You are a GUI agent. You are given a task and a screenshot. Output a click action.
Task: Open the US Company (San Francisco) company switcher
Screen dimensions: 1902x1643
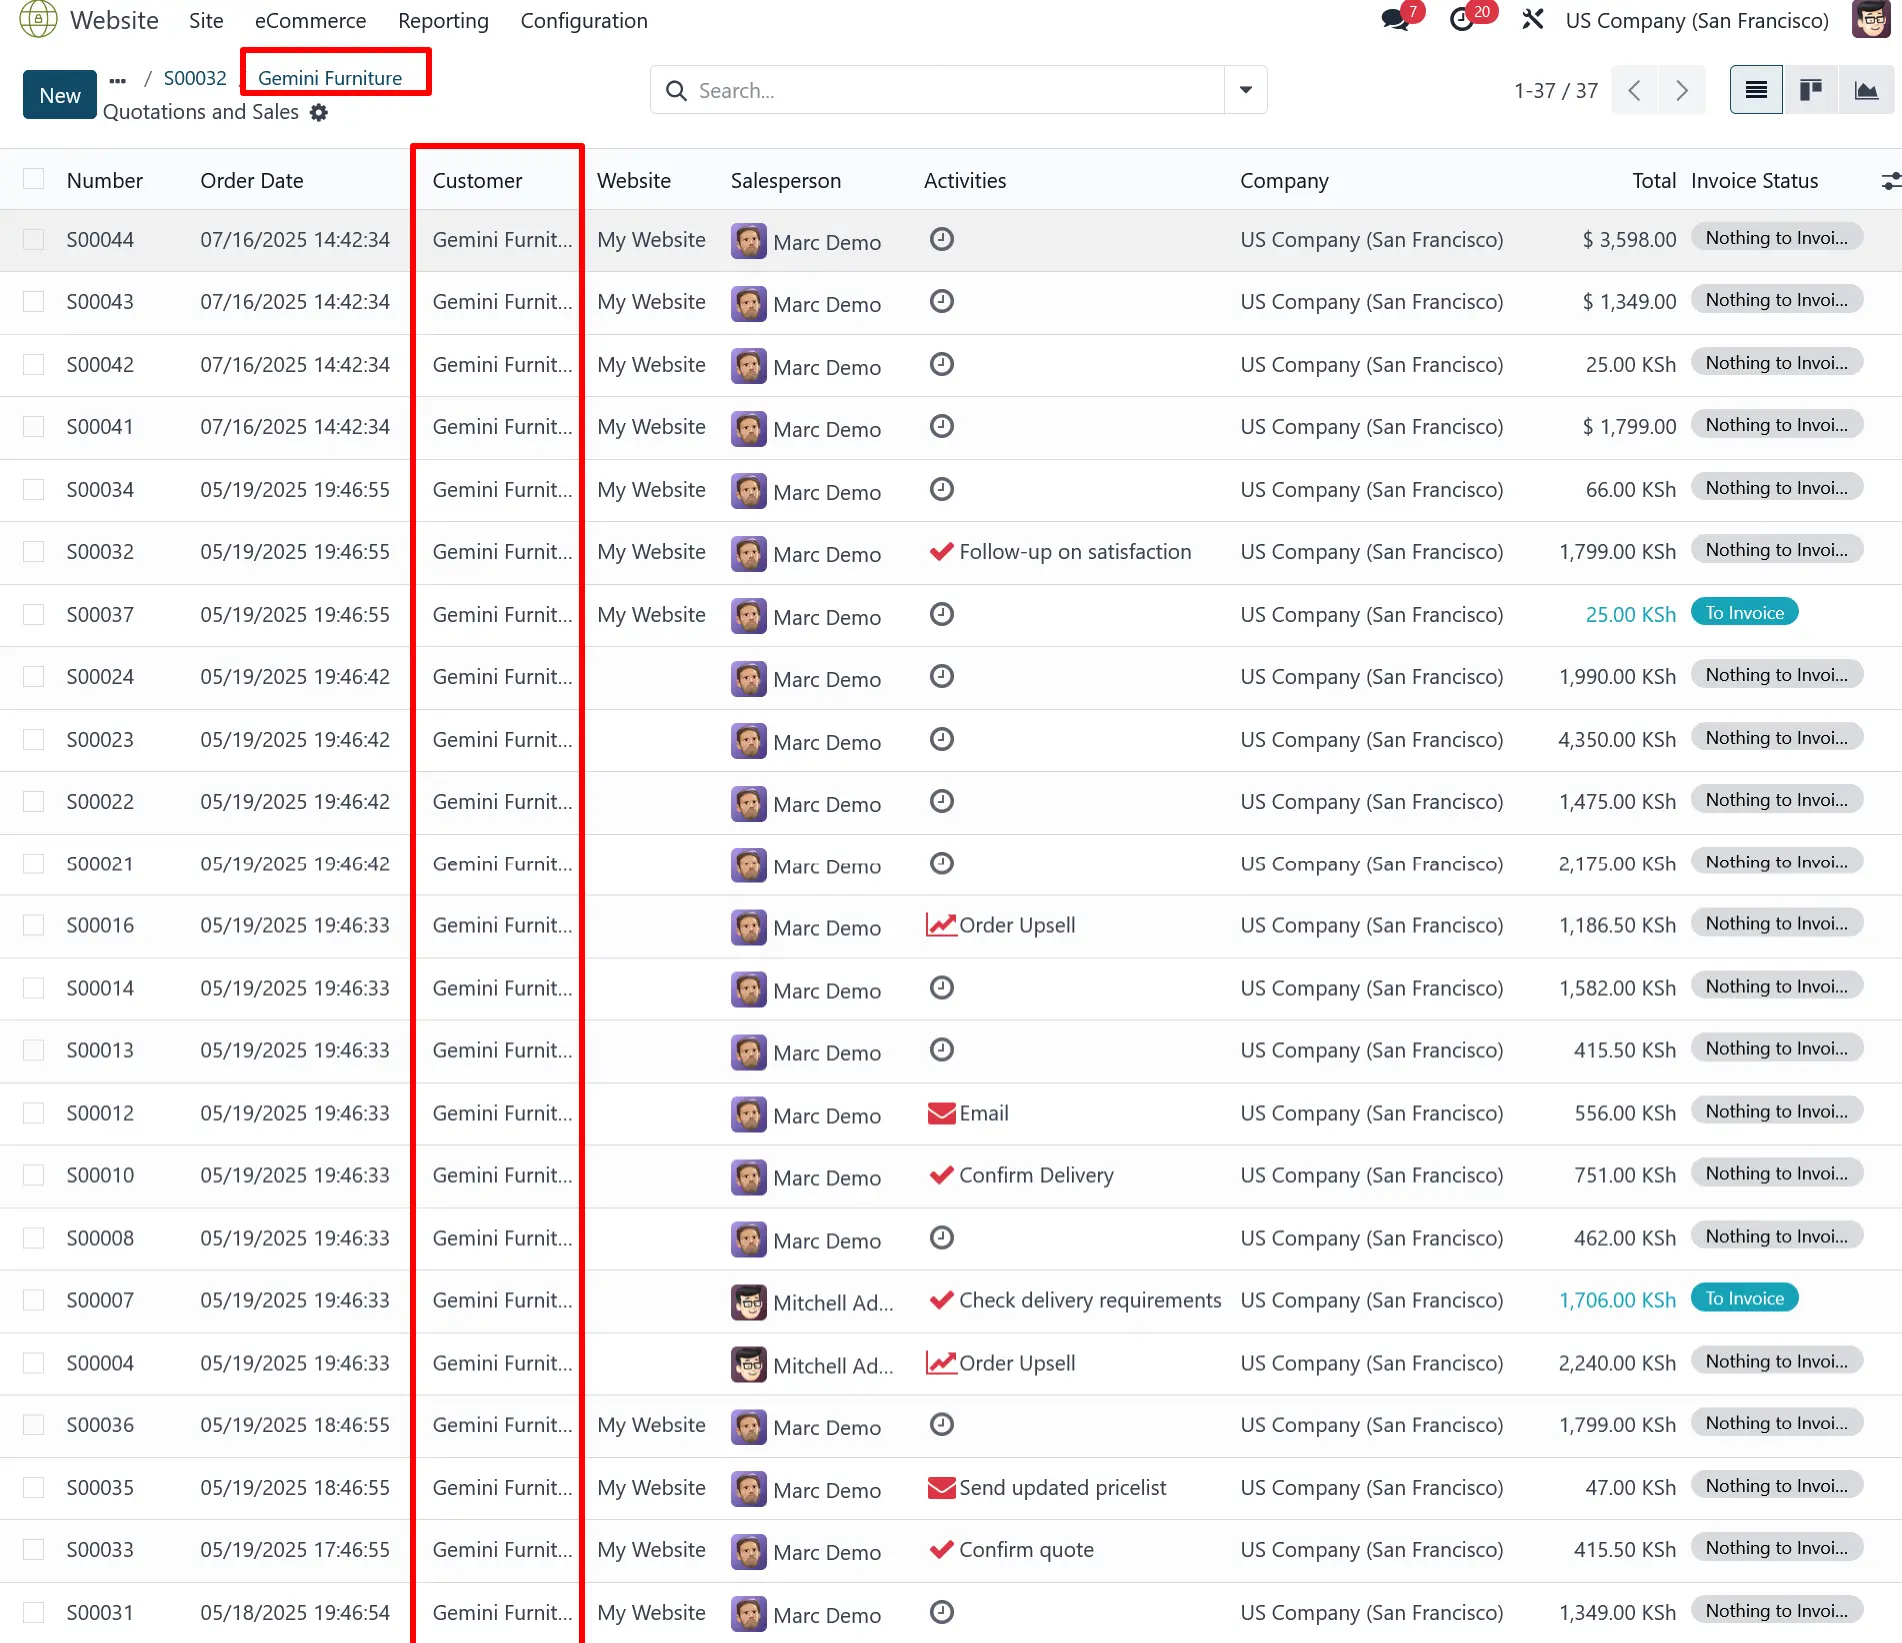1696,21
